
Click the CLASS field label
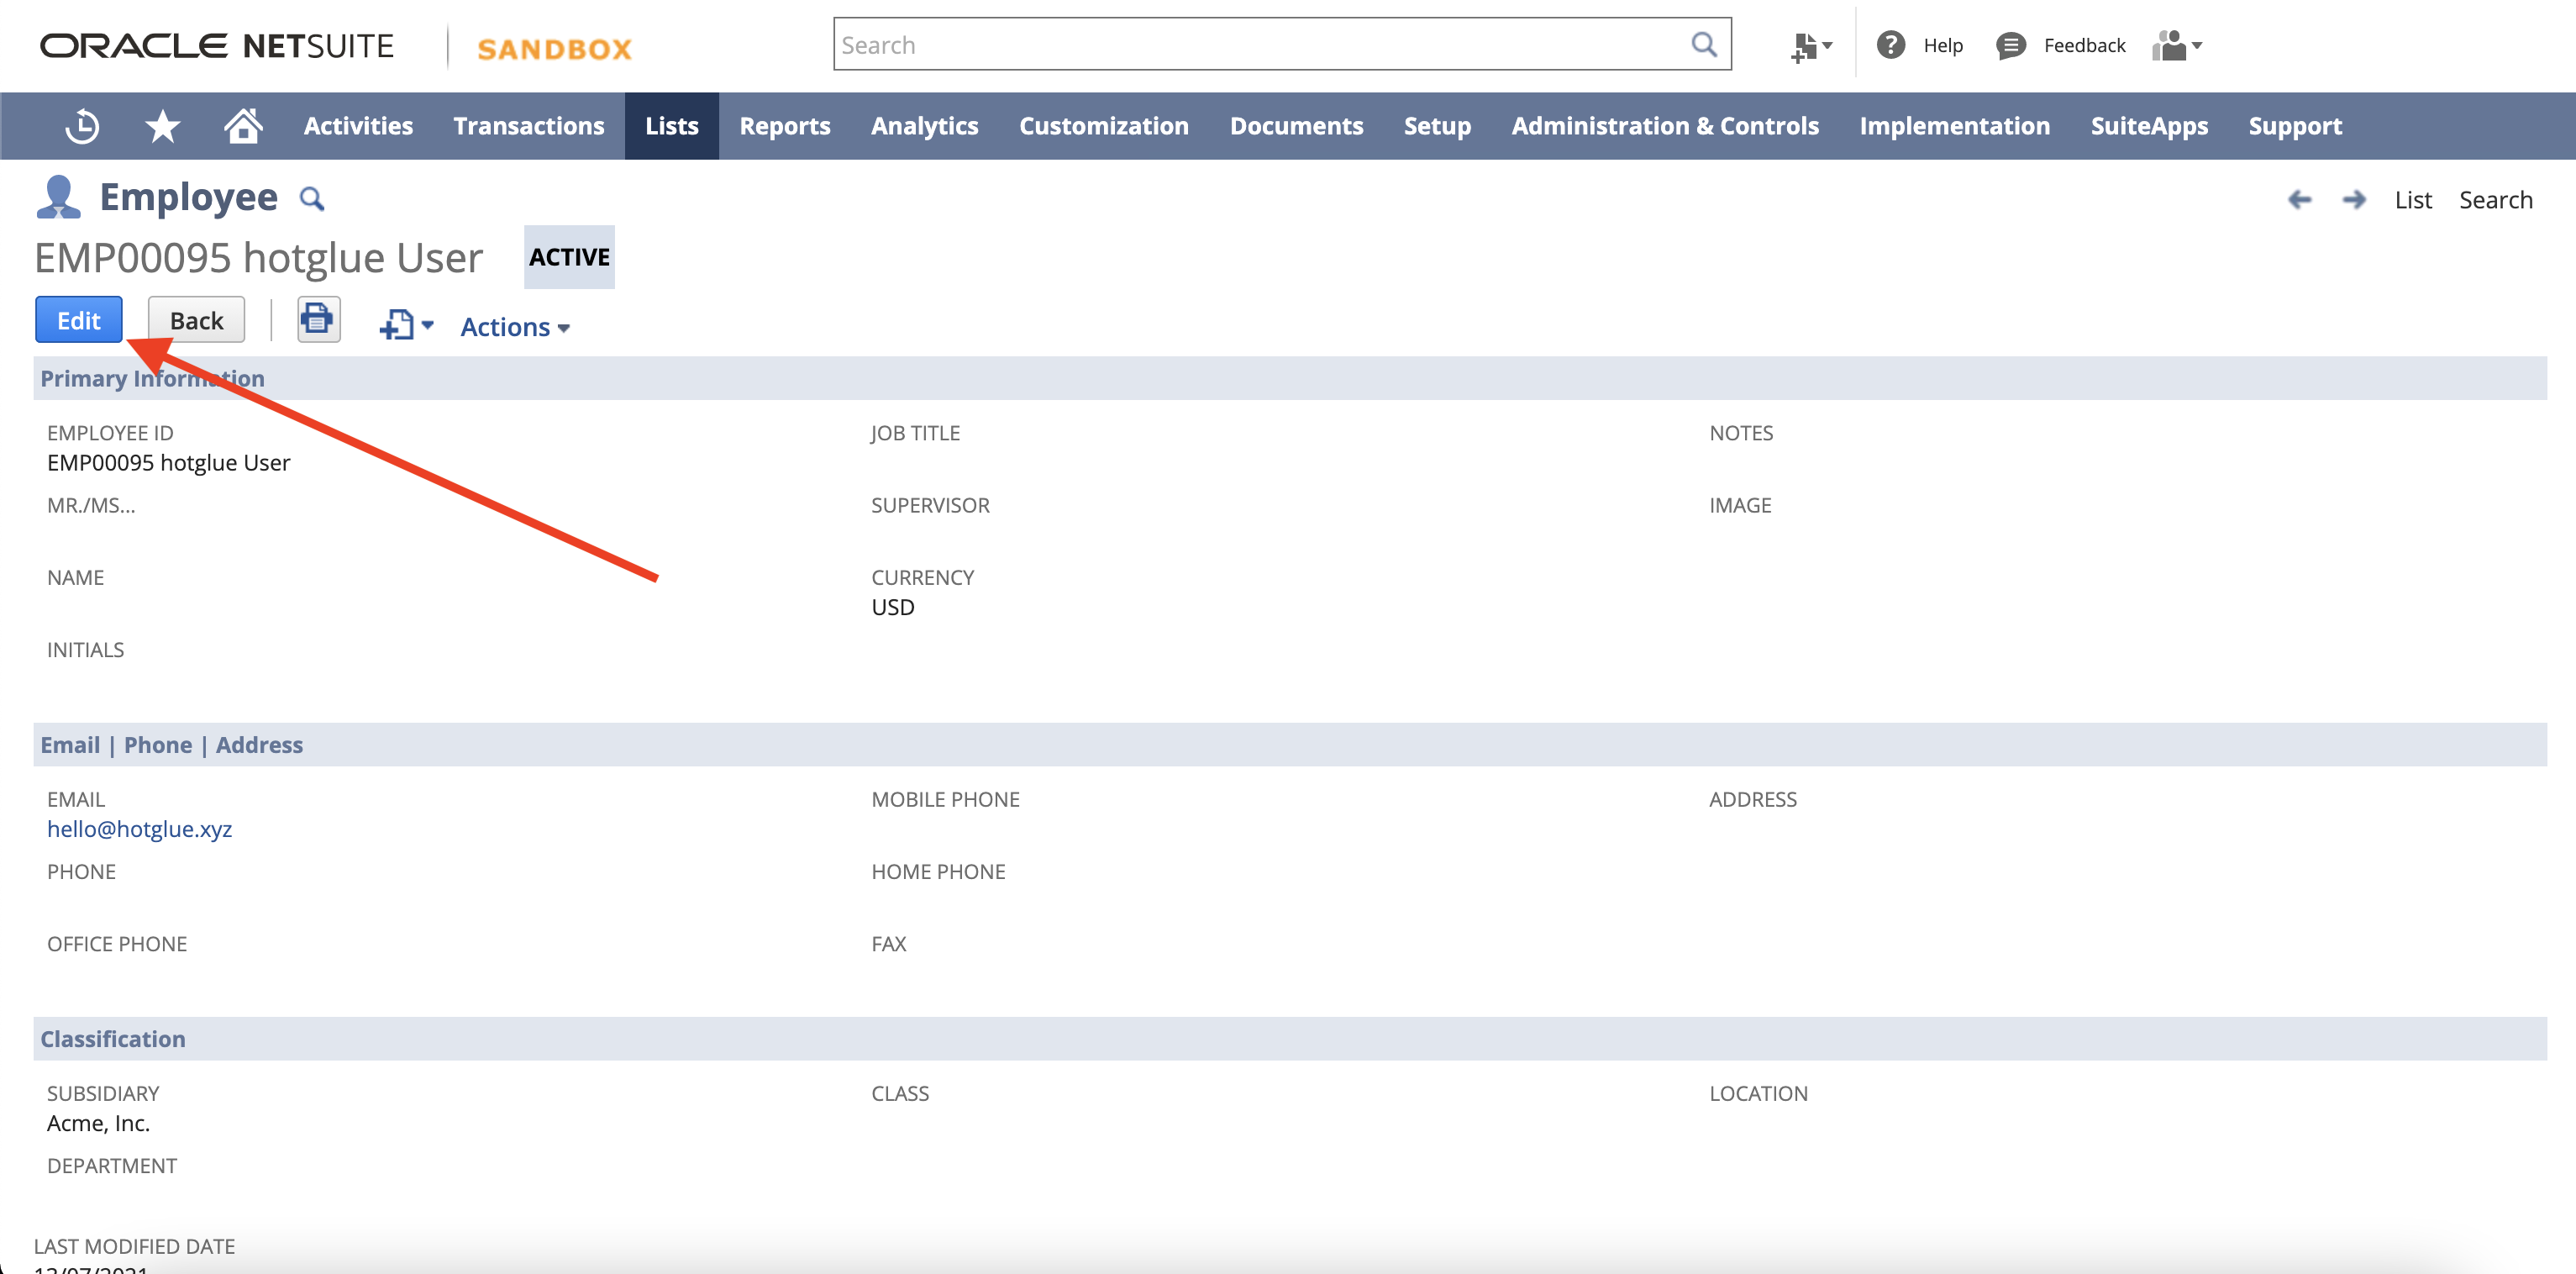click(900, 1094)
